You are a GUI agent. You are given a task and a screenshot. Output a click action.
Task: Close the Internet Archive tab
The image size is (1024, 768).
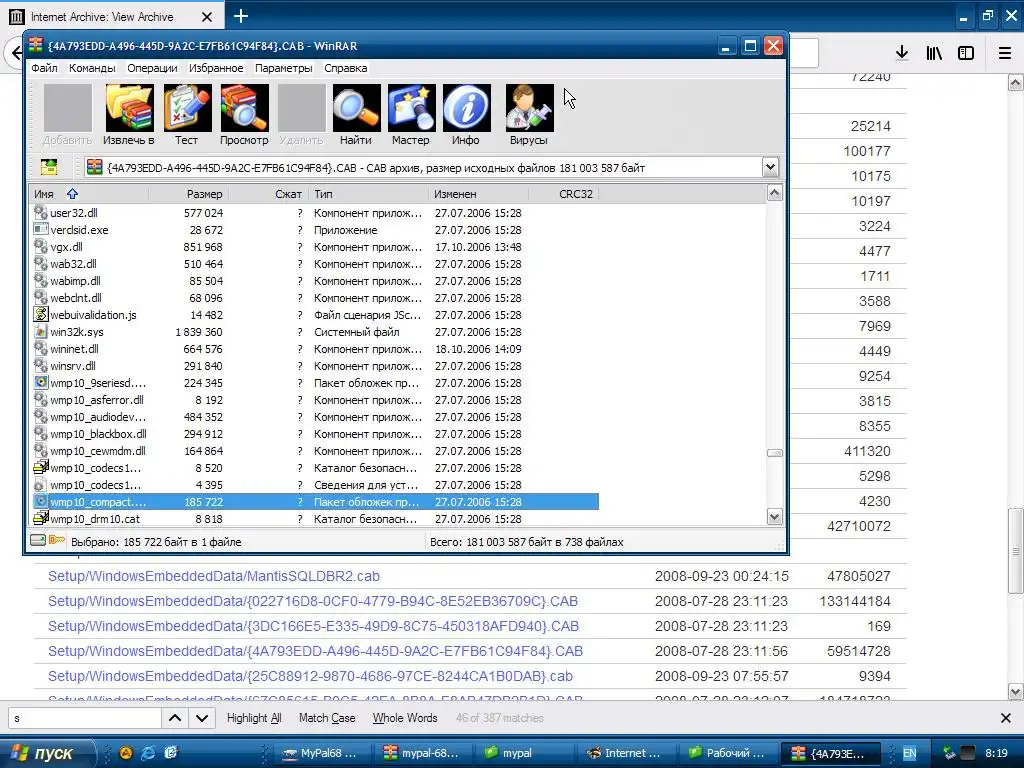(206, 17)
